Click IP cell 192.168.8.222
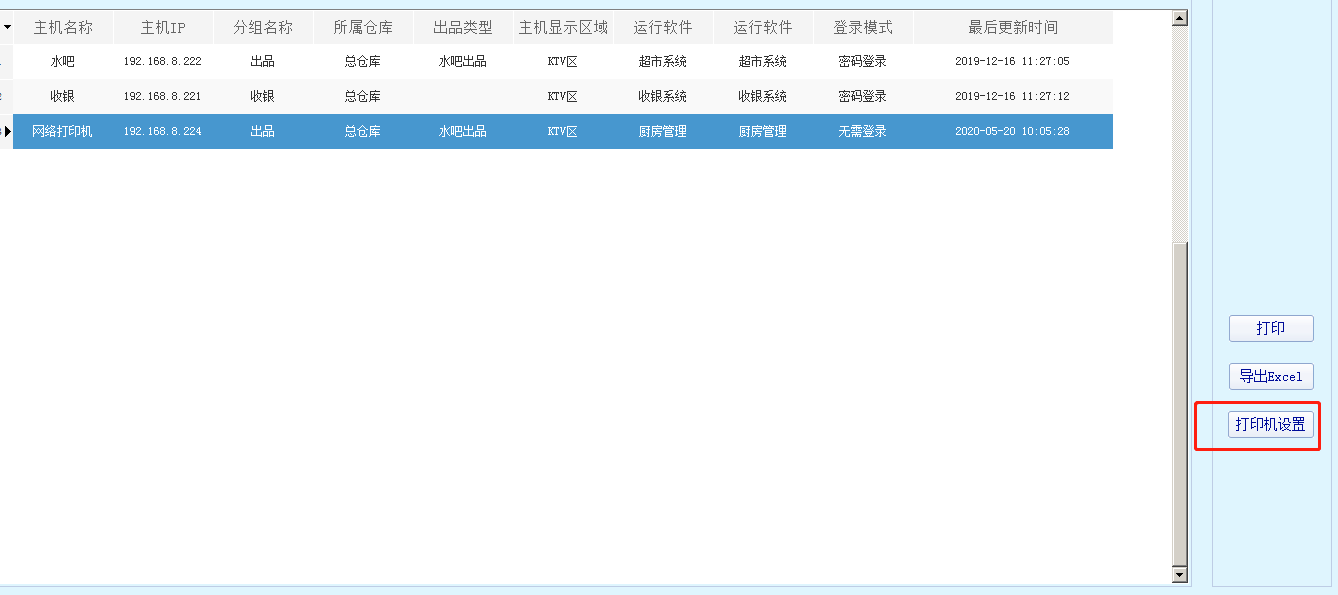 point(163,61)
